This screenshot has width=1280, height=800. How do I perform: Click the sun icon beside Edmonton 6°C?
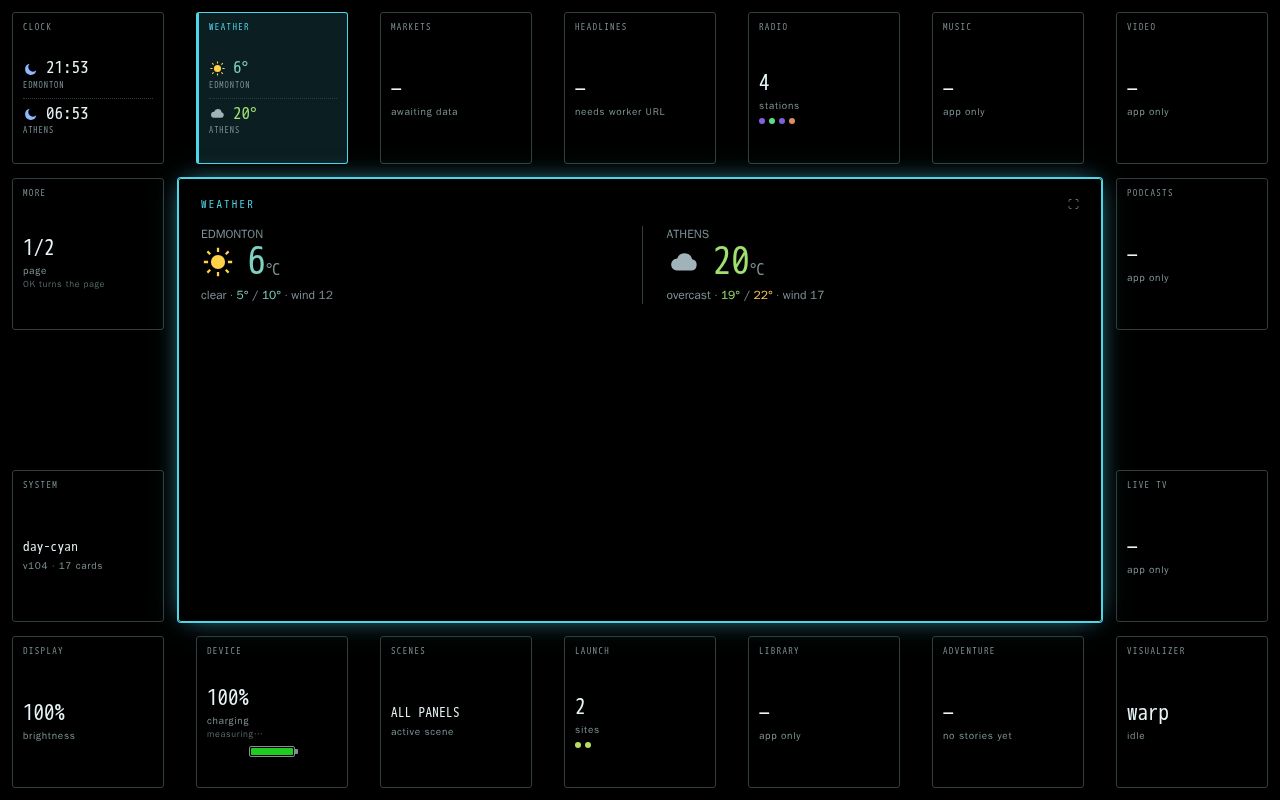coord(218,263)
